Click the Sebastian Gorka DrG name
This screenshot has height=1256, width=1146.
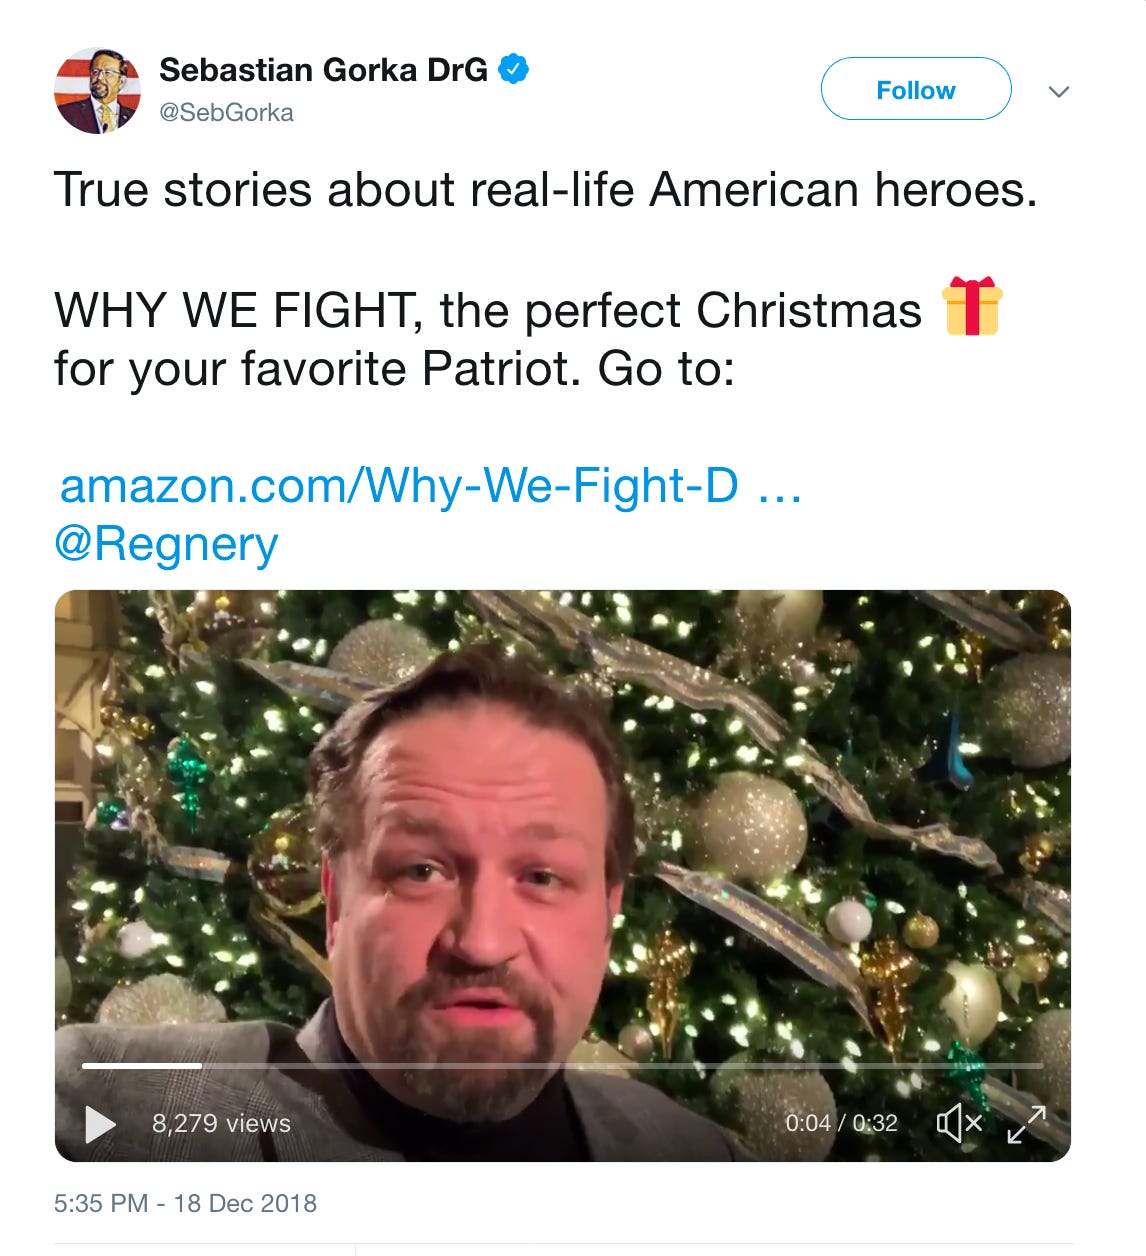tap(322, 70)
